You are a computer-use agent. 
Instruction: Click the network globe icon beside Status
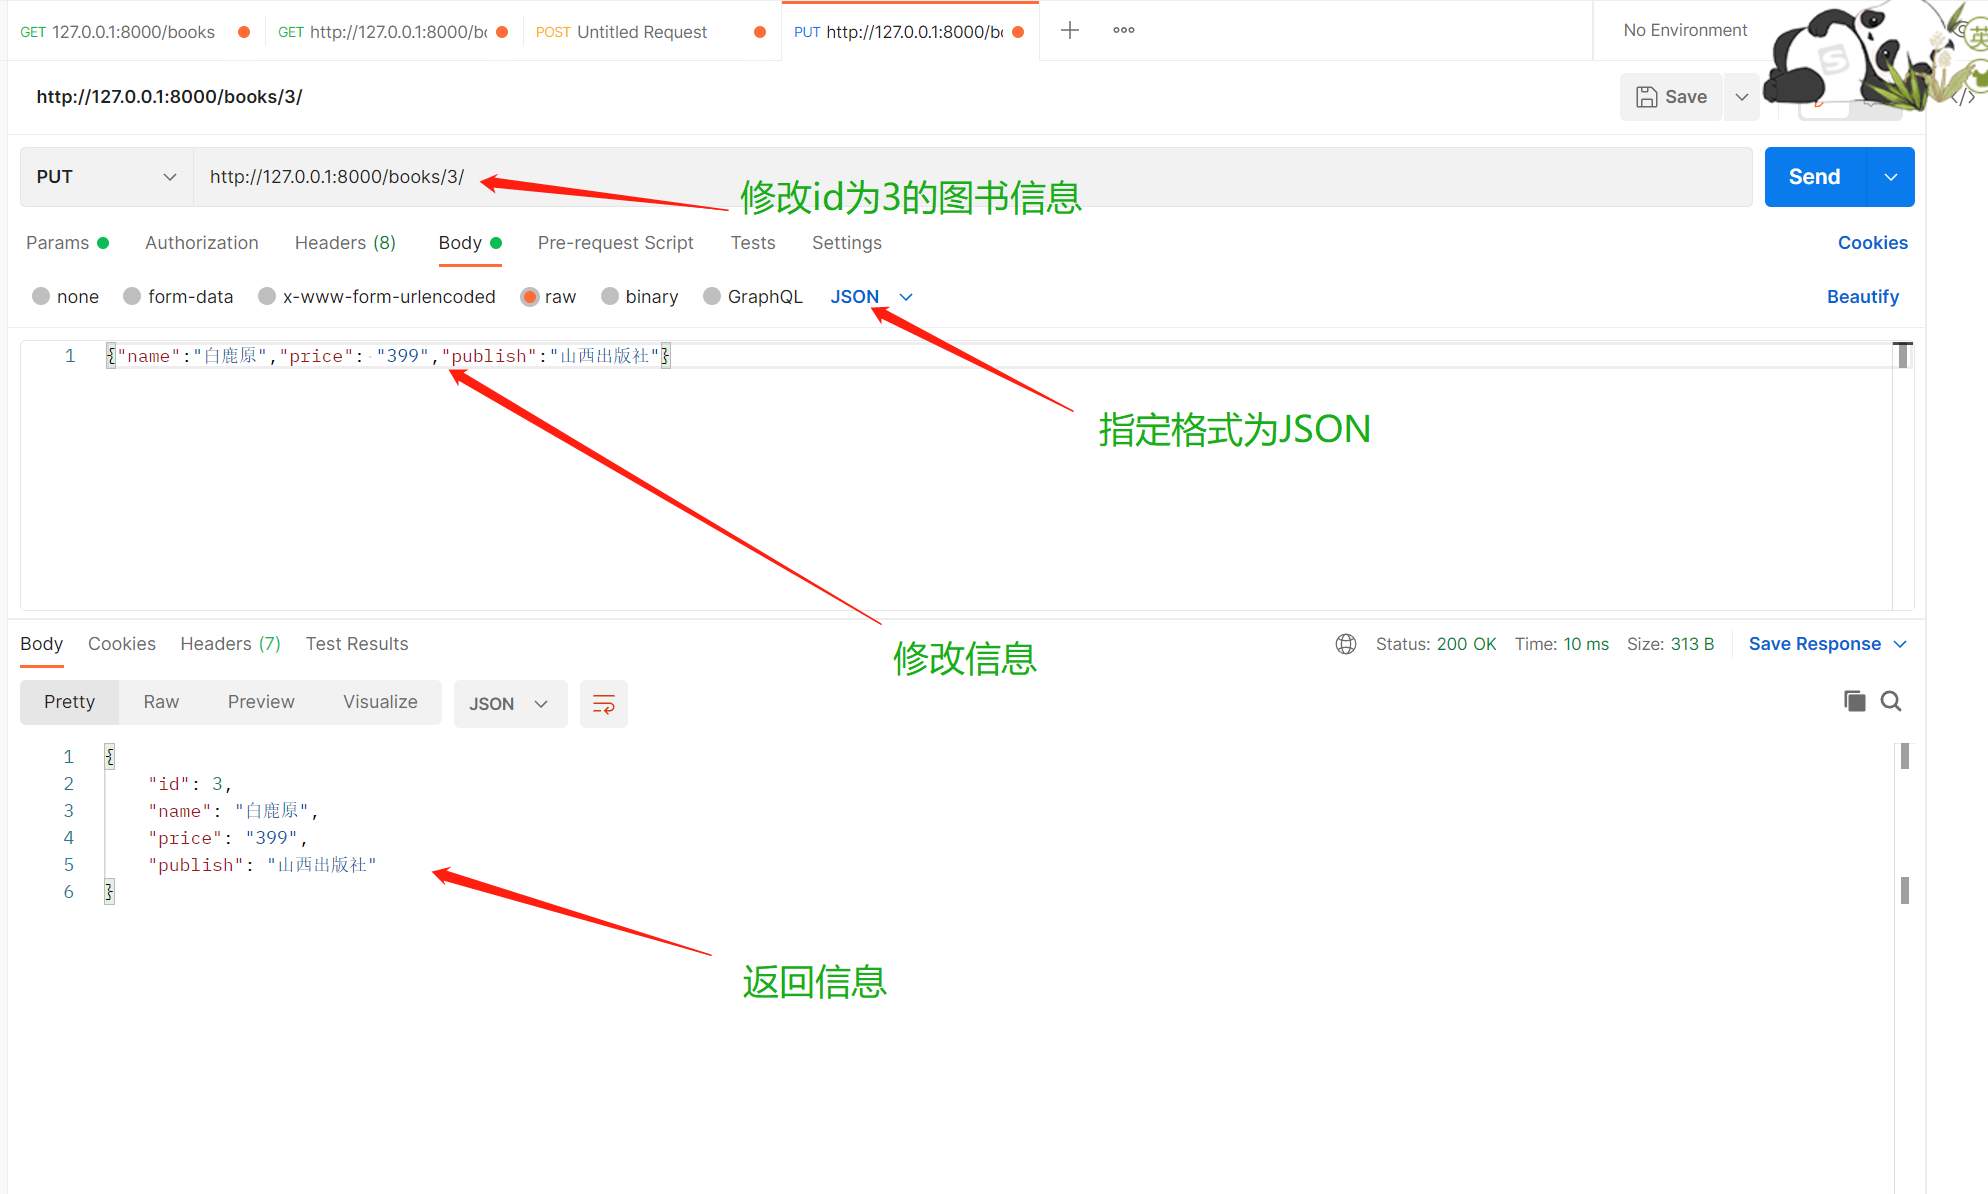point(1345,644)
